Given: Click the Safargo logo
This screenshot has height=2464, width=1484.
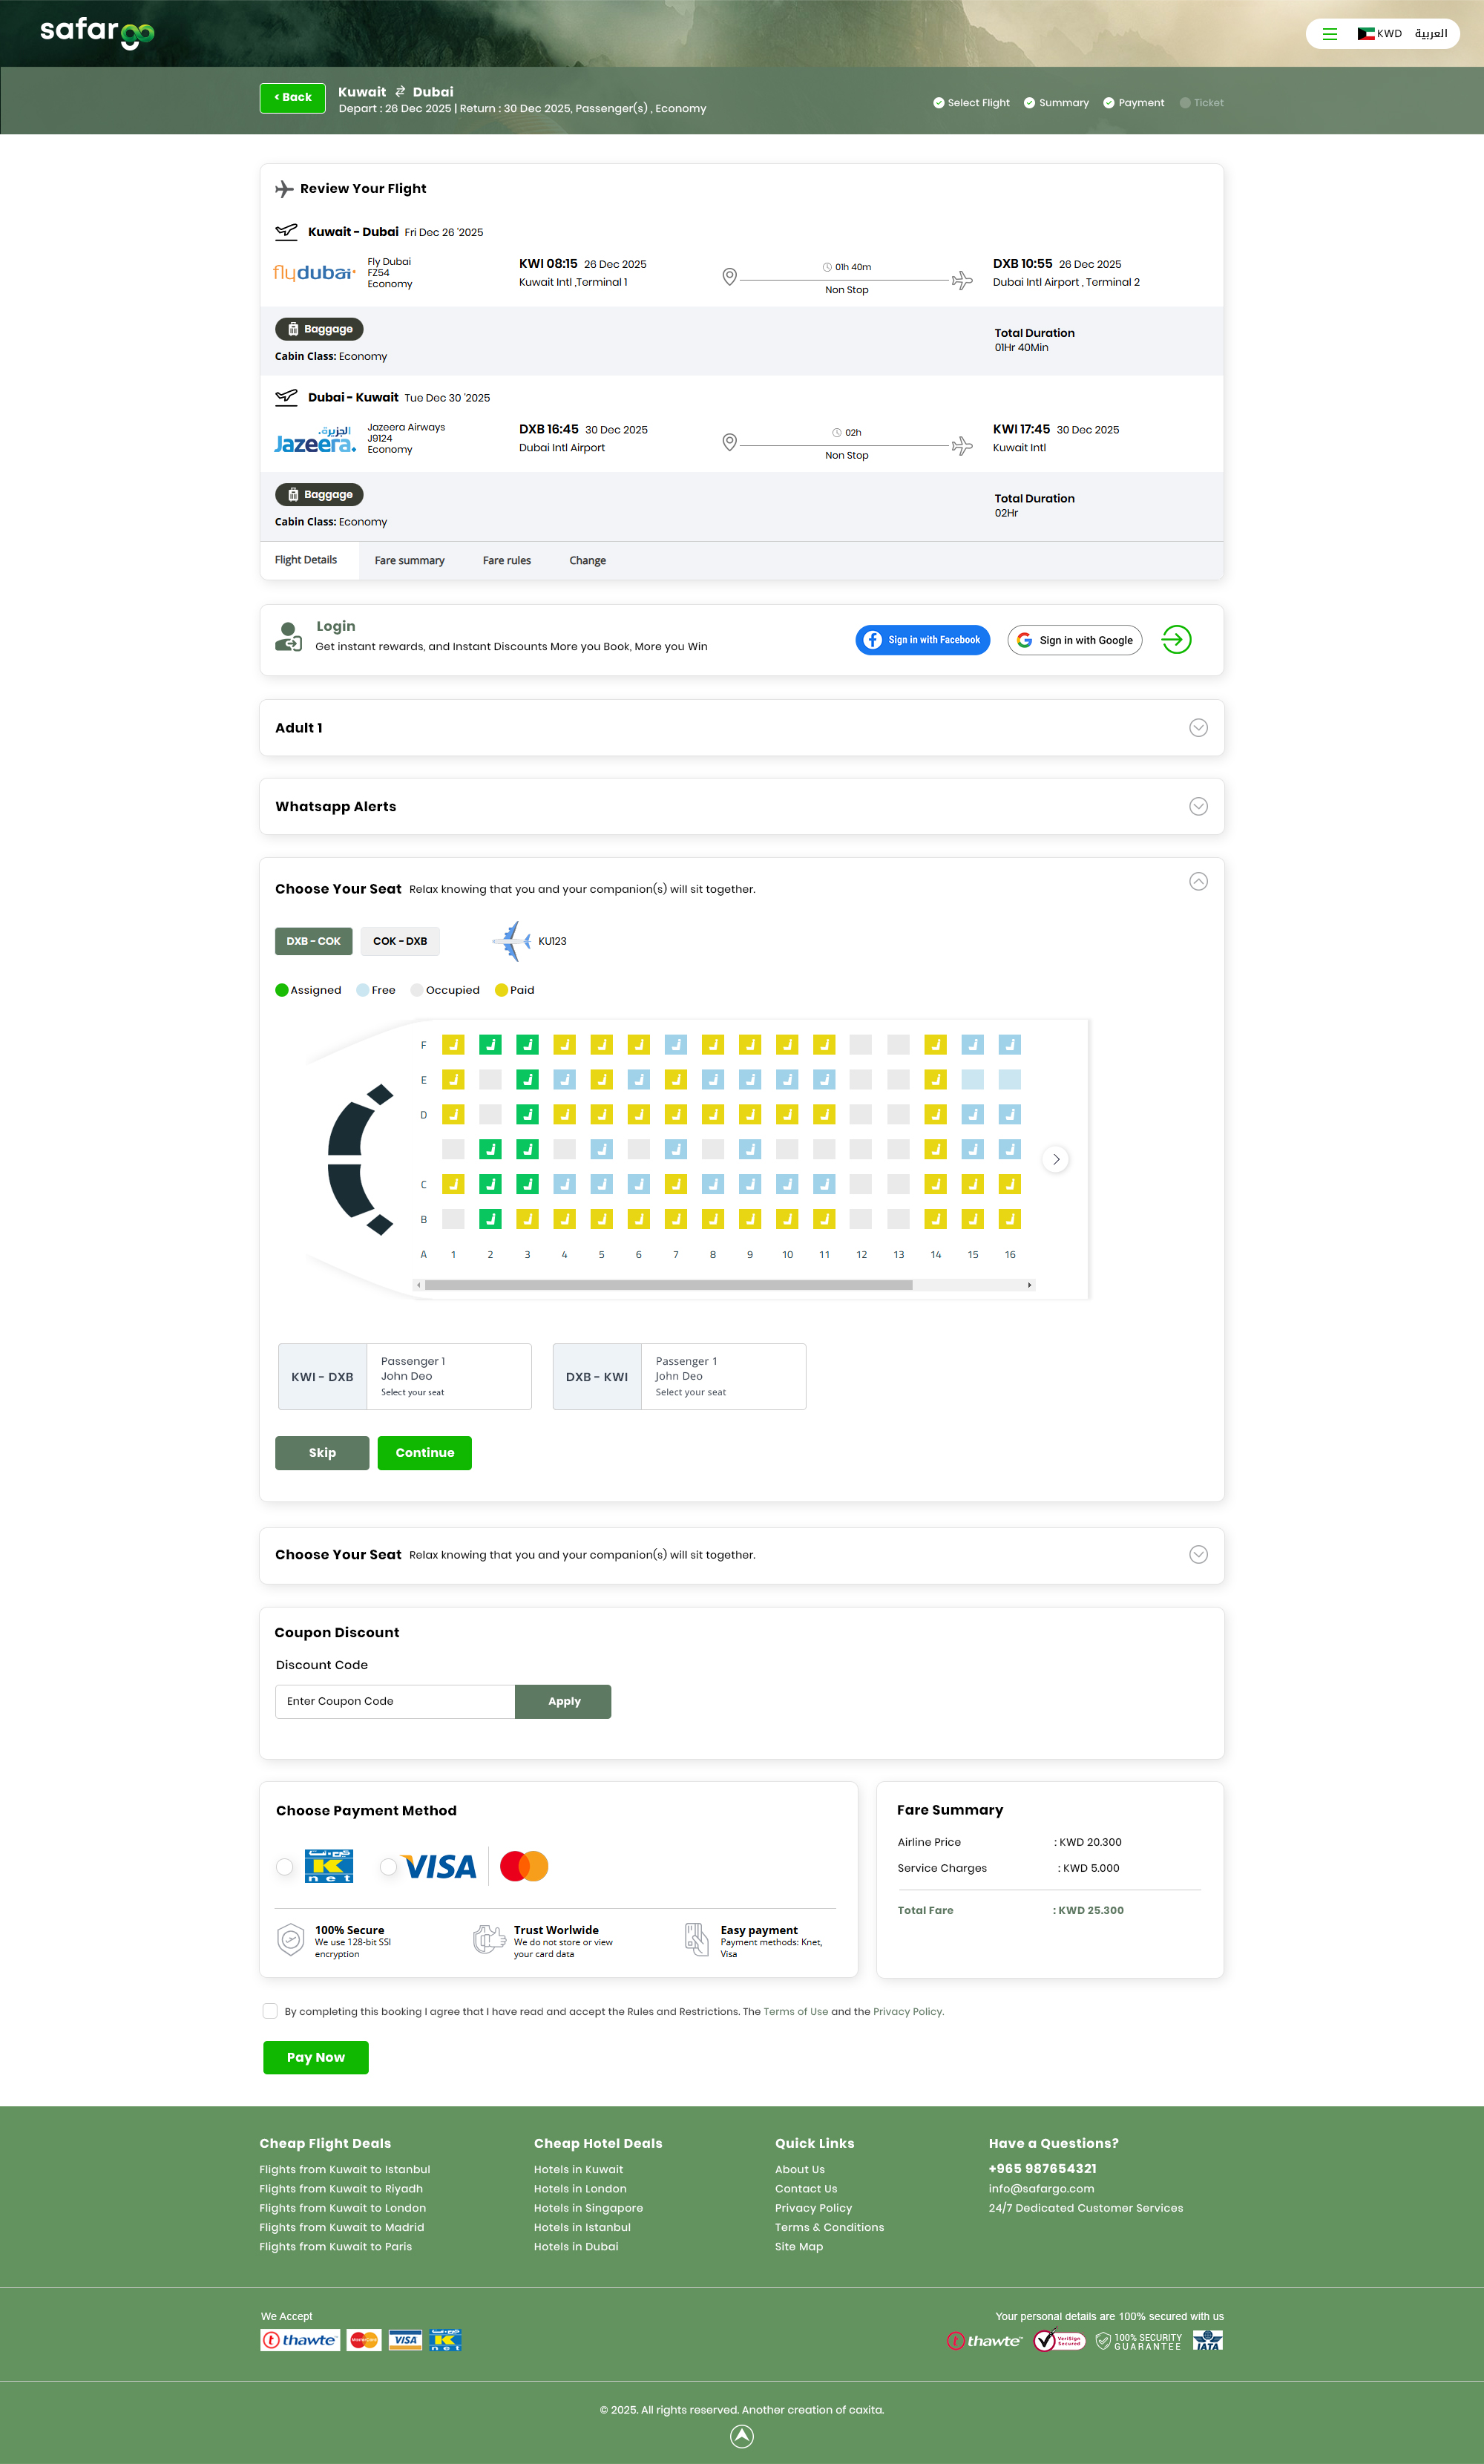Looking at the screenshot, I should coord(97,32).
